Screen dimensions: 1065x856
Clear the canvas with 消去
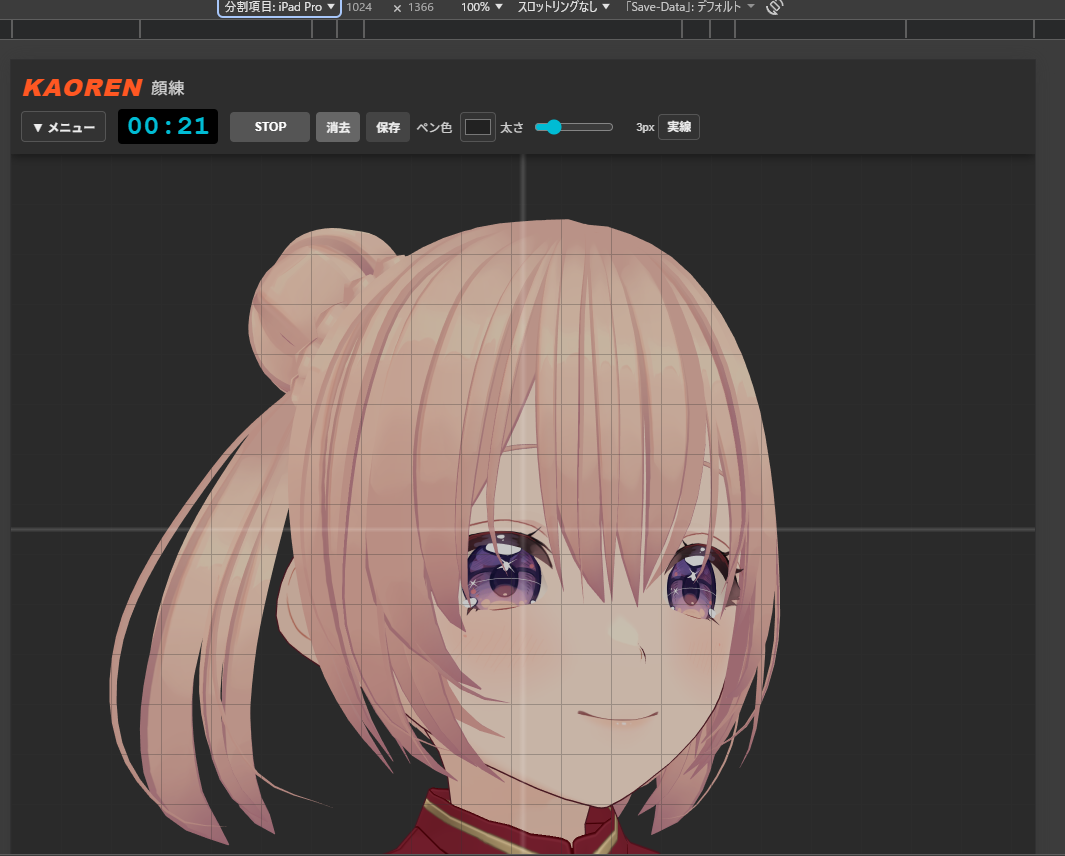pyautogui.click(x=338, y=127)
